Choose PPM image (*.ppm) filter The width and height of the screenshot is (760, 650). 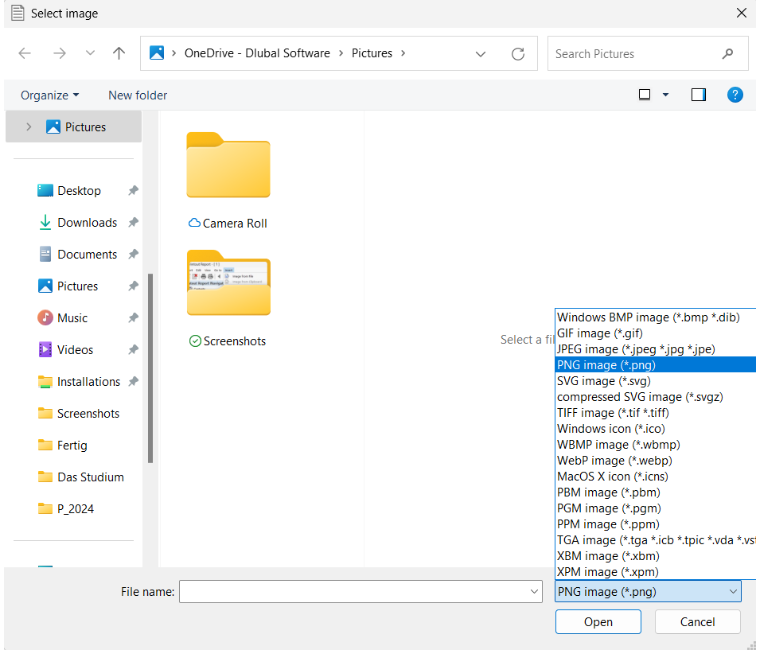pos(655,524)
